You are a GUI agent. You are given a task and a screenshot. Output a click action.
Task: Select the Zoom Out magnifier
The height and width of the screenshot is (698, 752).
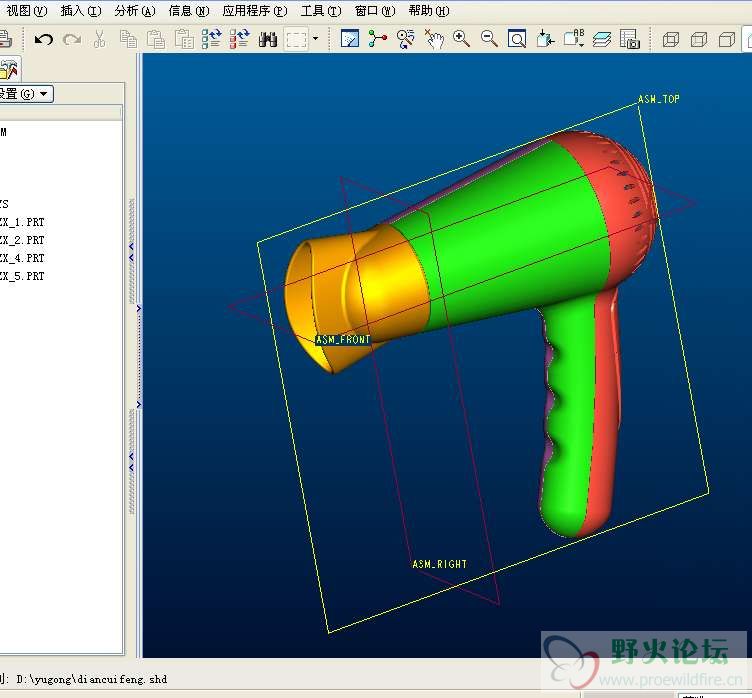click(489, 38)
